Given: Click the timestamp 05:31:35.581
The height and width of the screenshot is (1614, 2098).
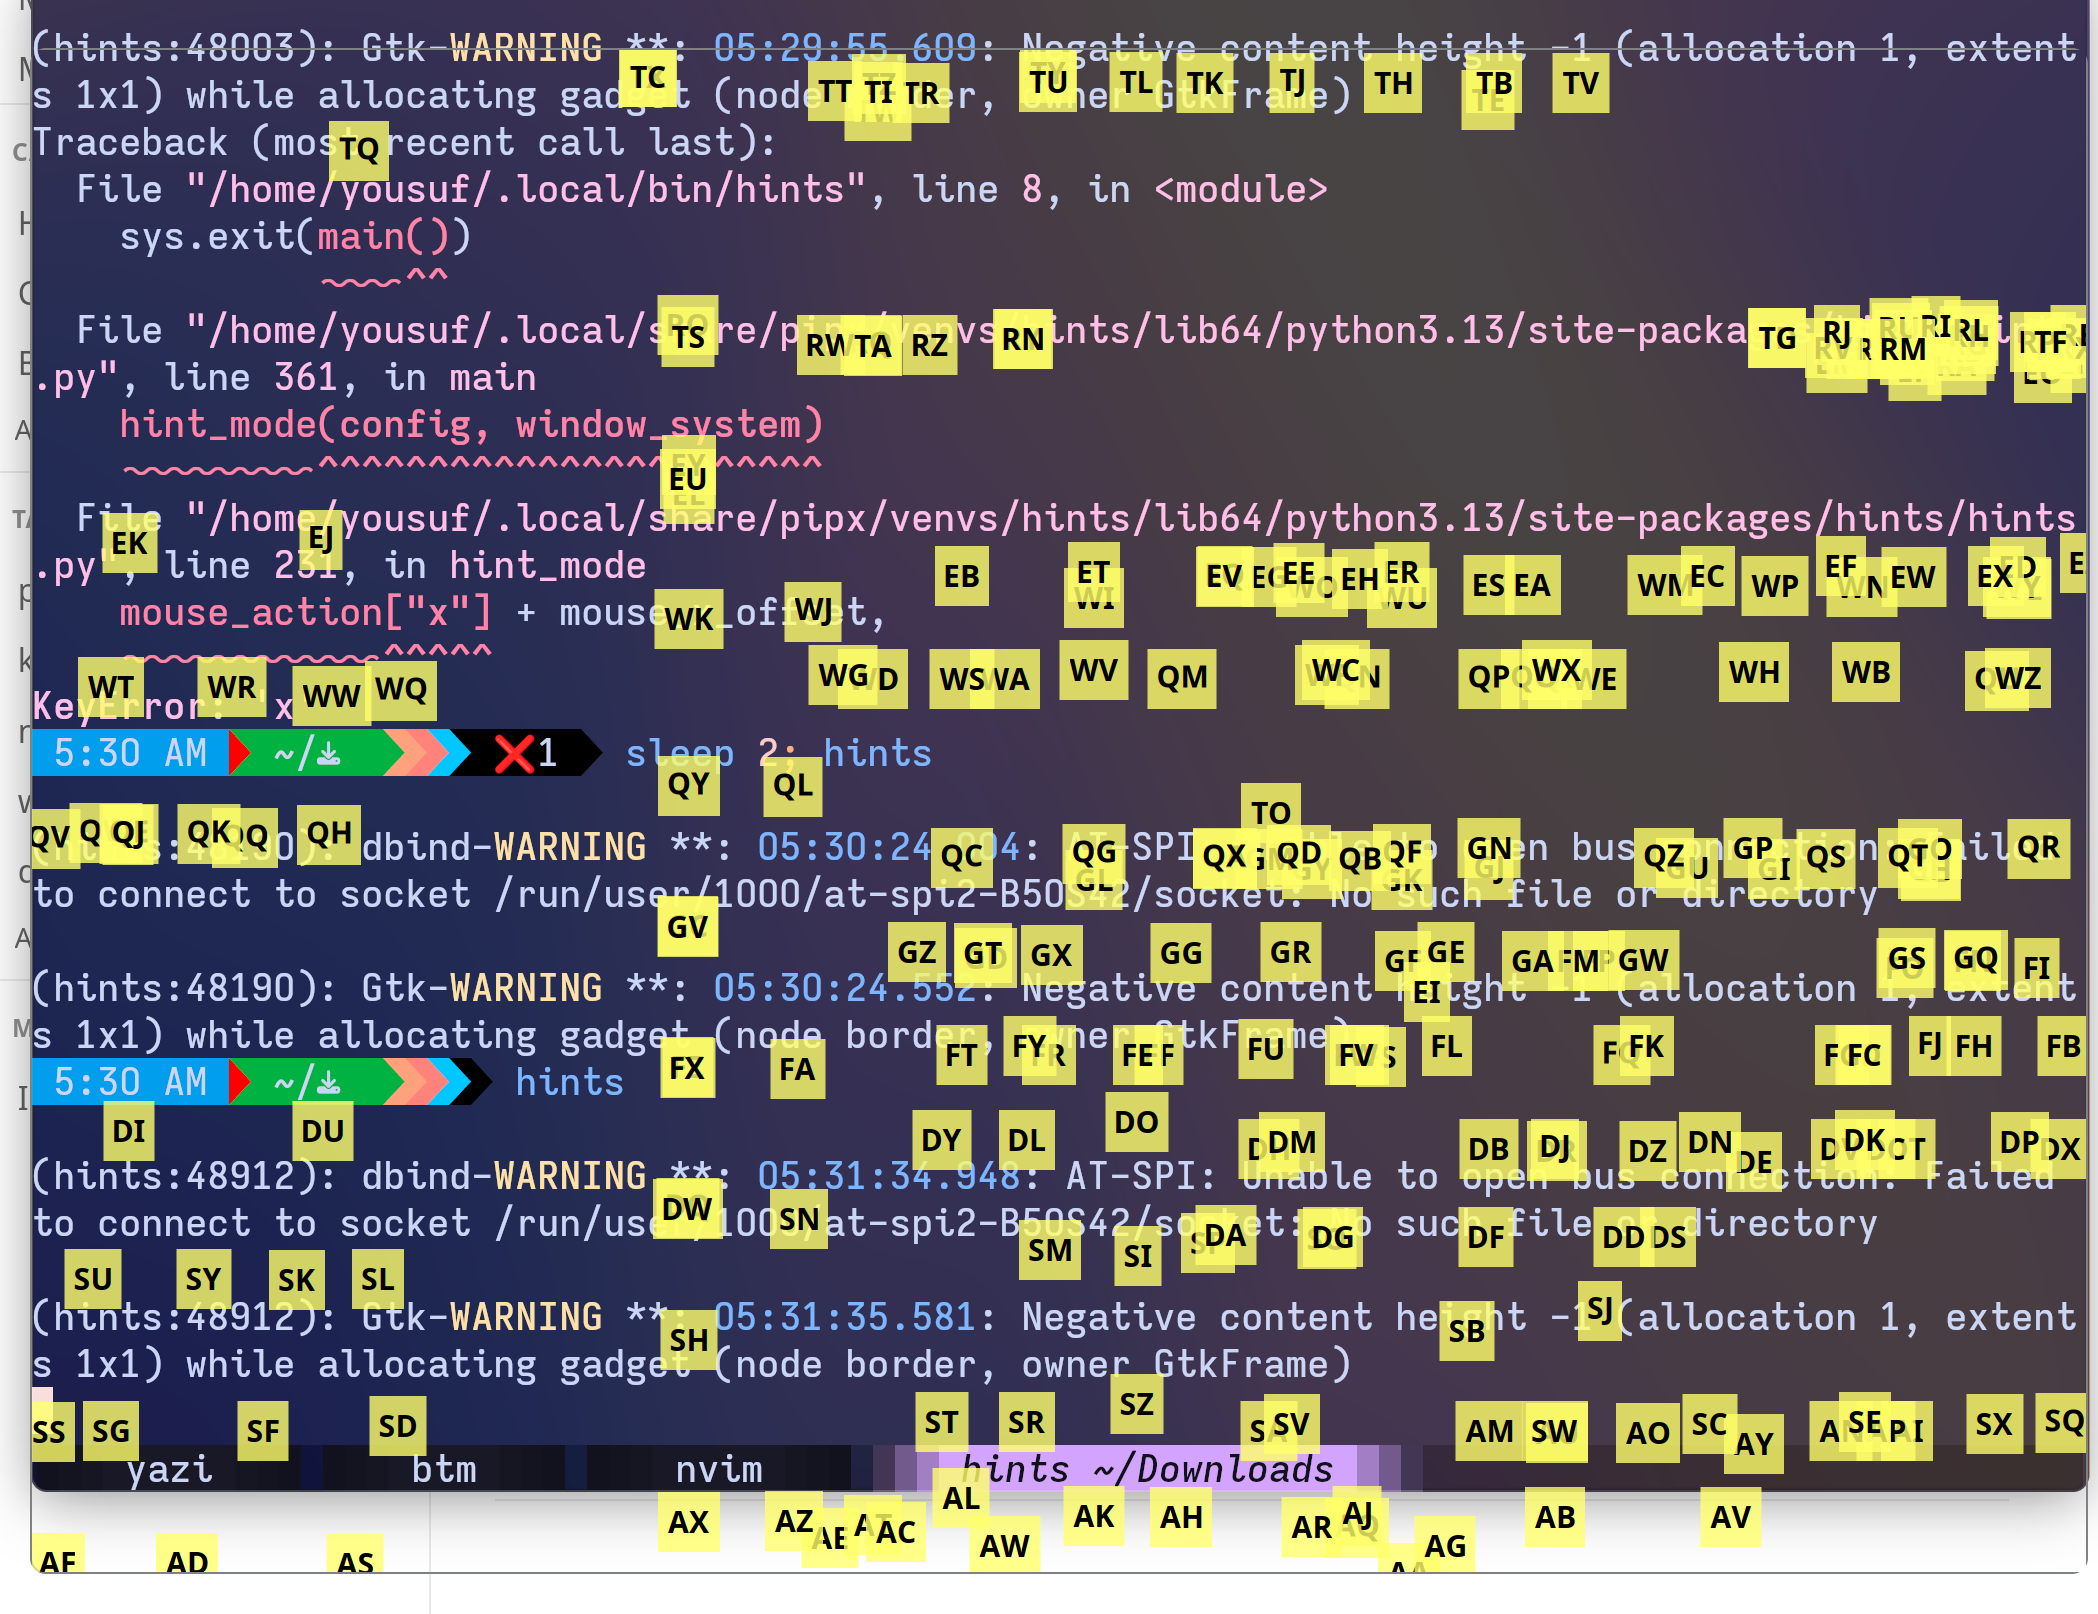Looking at the screenshot, I should [x=844, y=1317].
